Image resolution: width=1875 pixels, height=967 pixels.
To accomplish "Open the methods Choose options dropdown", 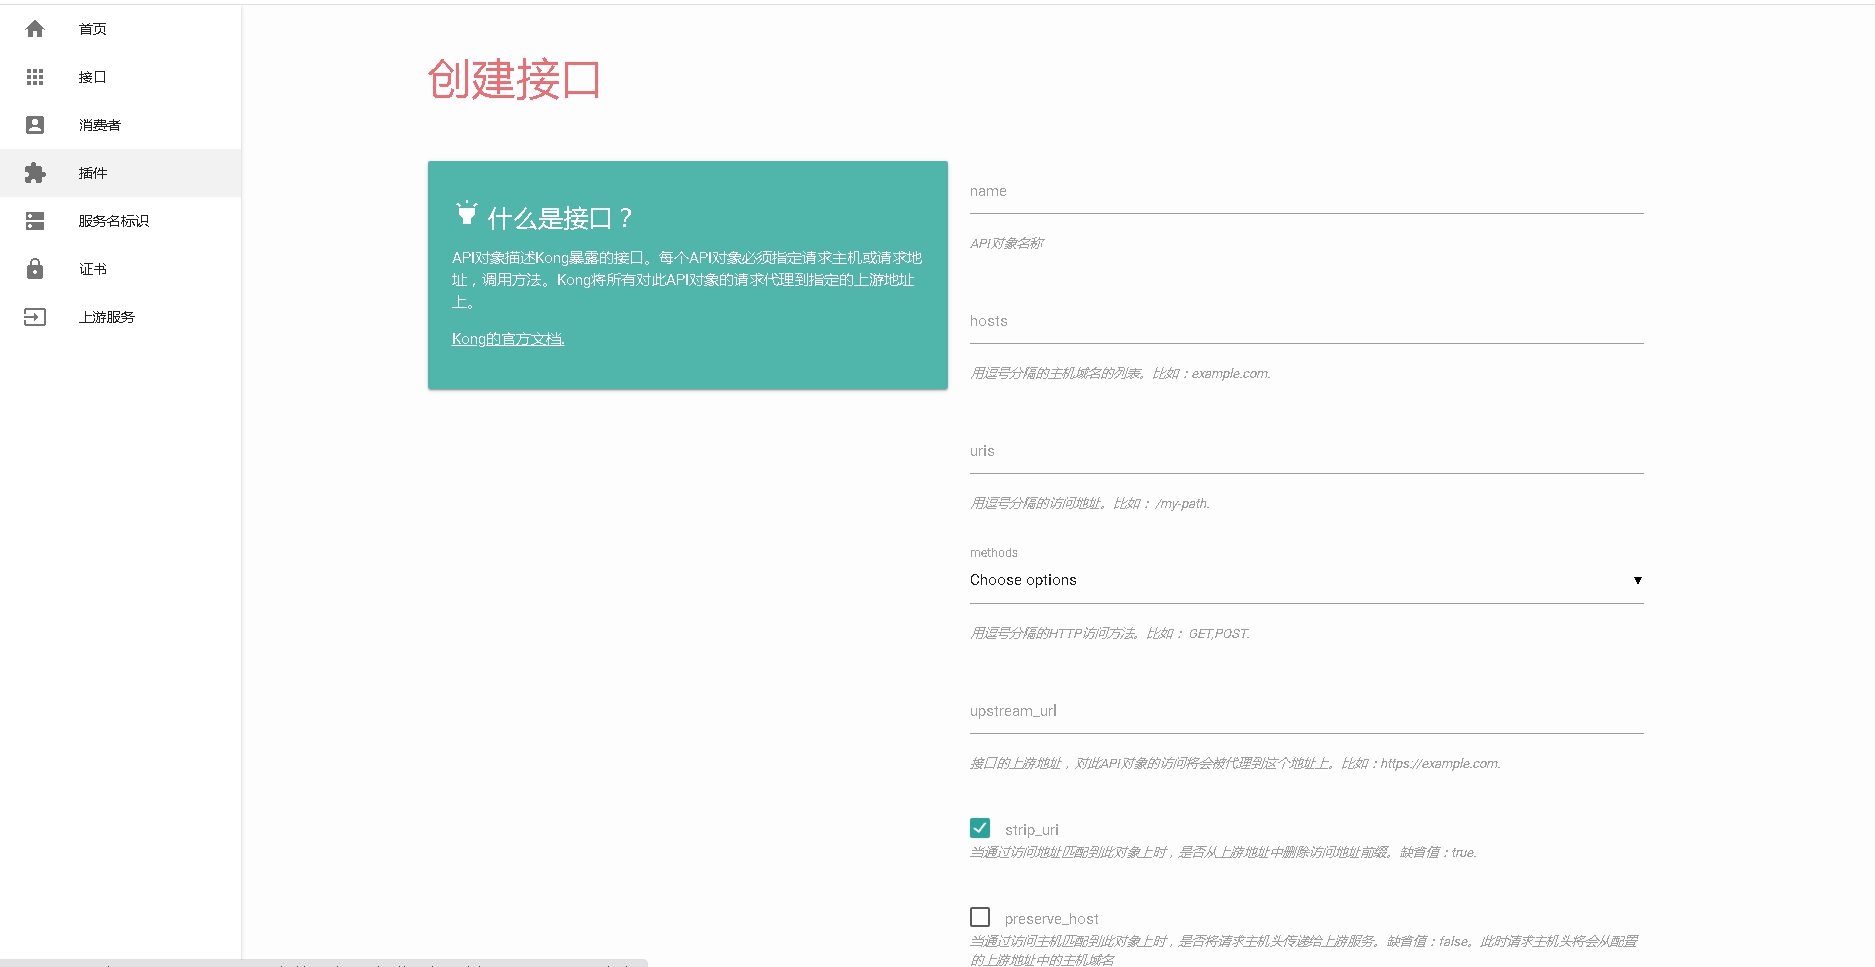I will [1306, 581].
